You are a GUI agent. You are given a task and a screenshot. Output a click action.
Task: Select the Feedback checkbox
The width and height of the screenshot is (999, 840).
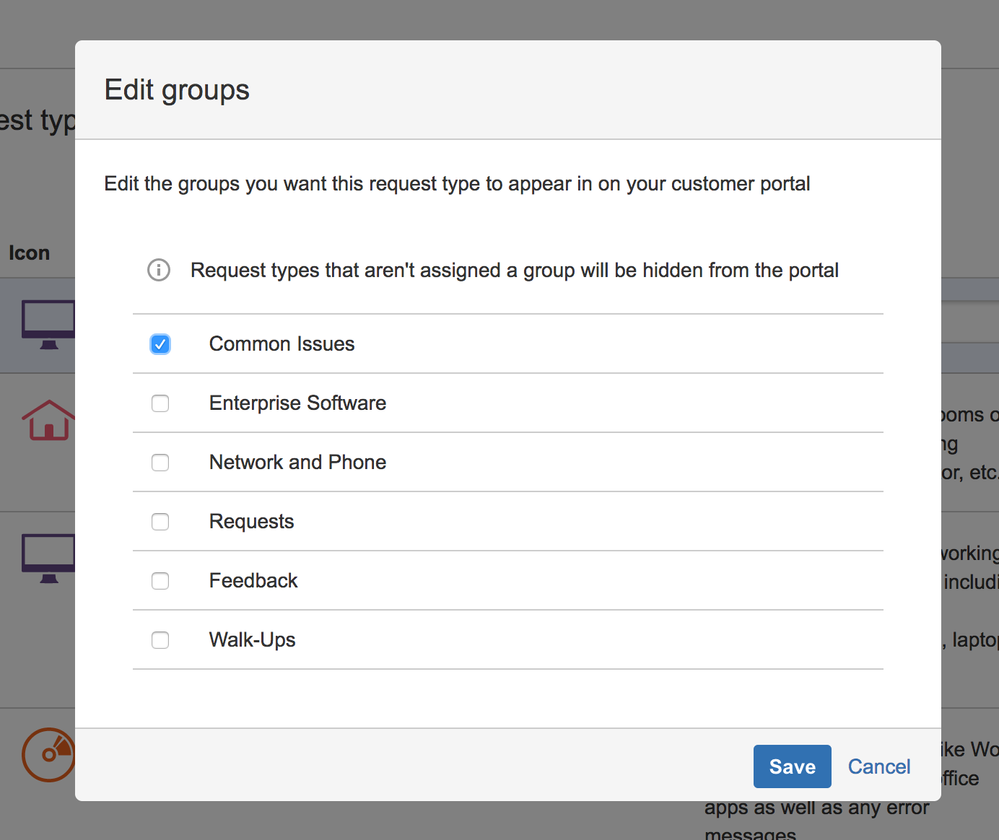pyautogui.click(x=160, y=581)
